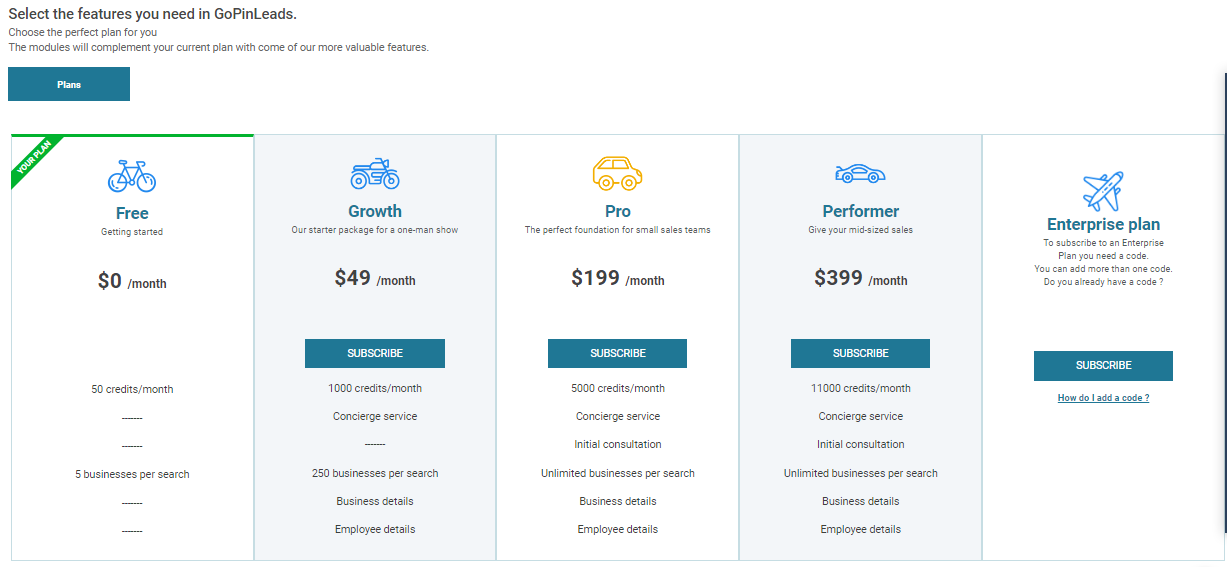Viewport: 1227px width, 567px height.
Task: Subscribe to the Pro plan
Action: click(x=618, y=353)
